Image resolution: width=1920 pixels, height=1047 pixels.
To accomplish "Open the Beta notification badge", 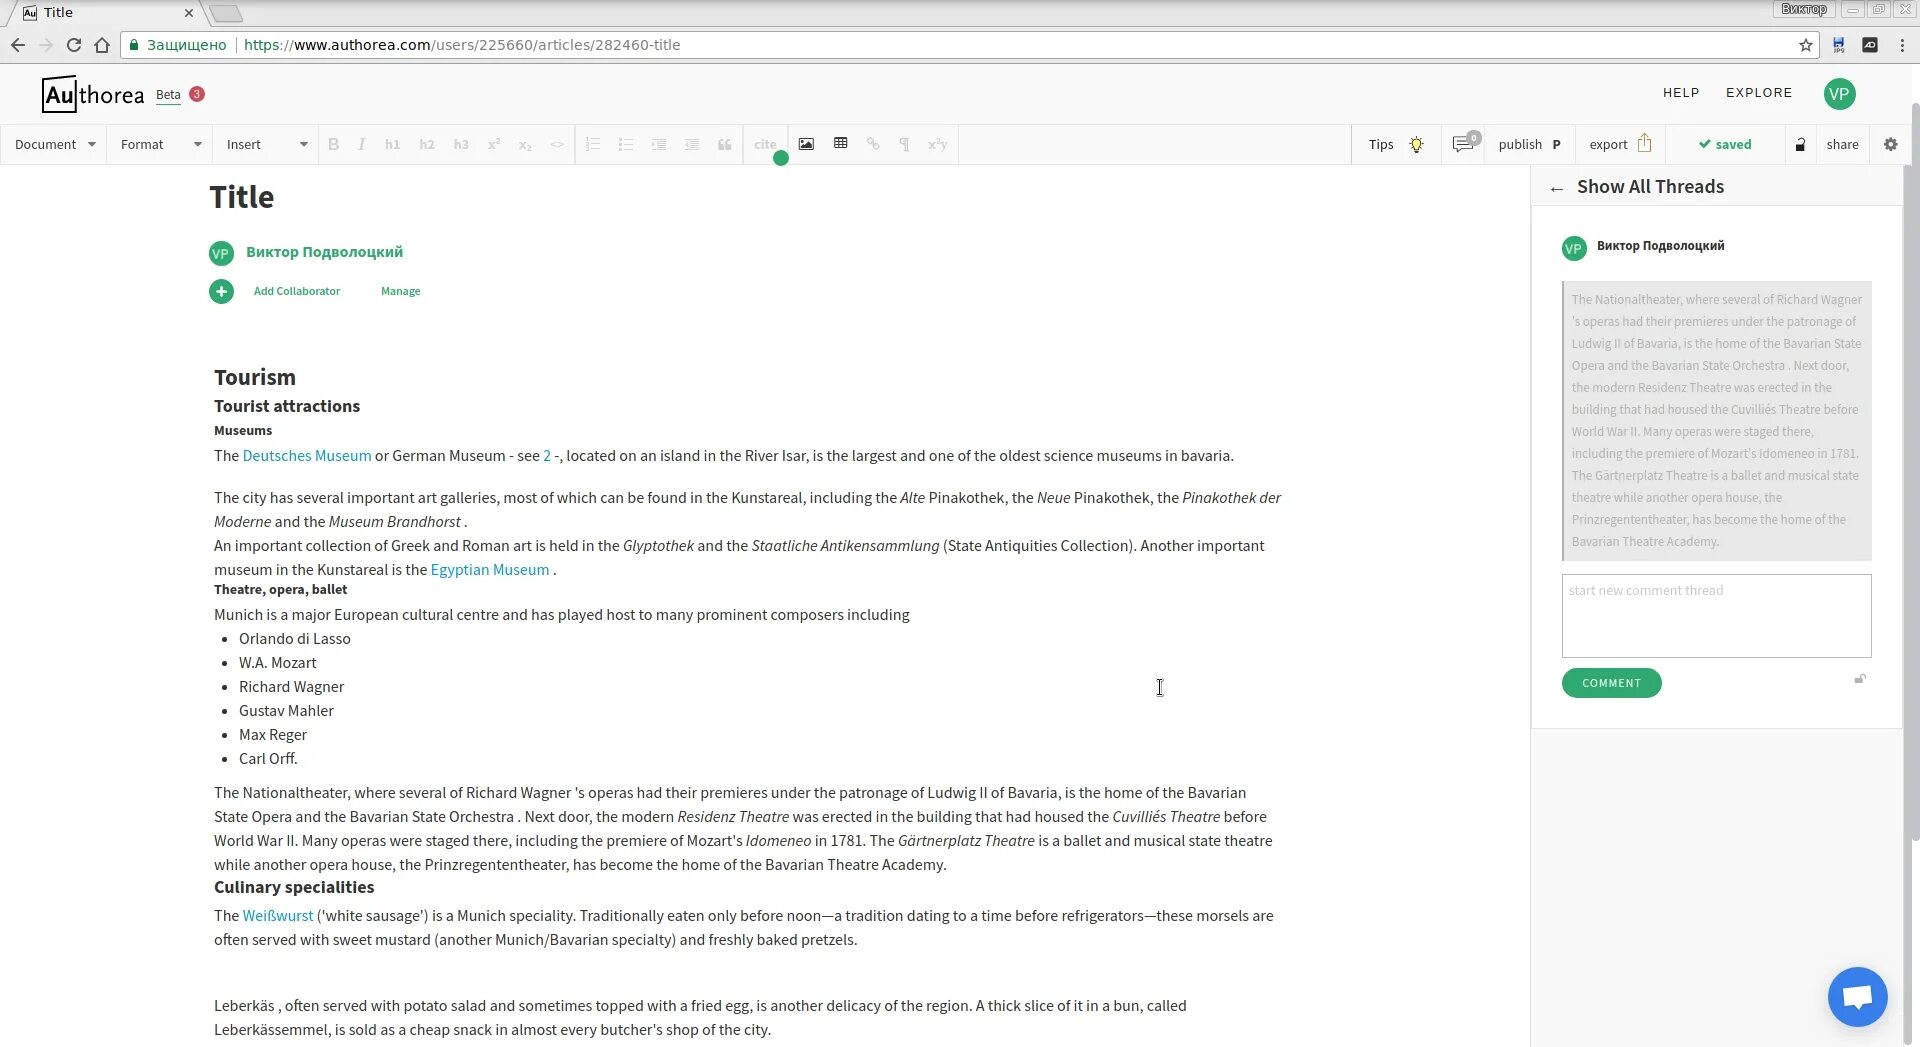I will [x=197, y=94].
